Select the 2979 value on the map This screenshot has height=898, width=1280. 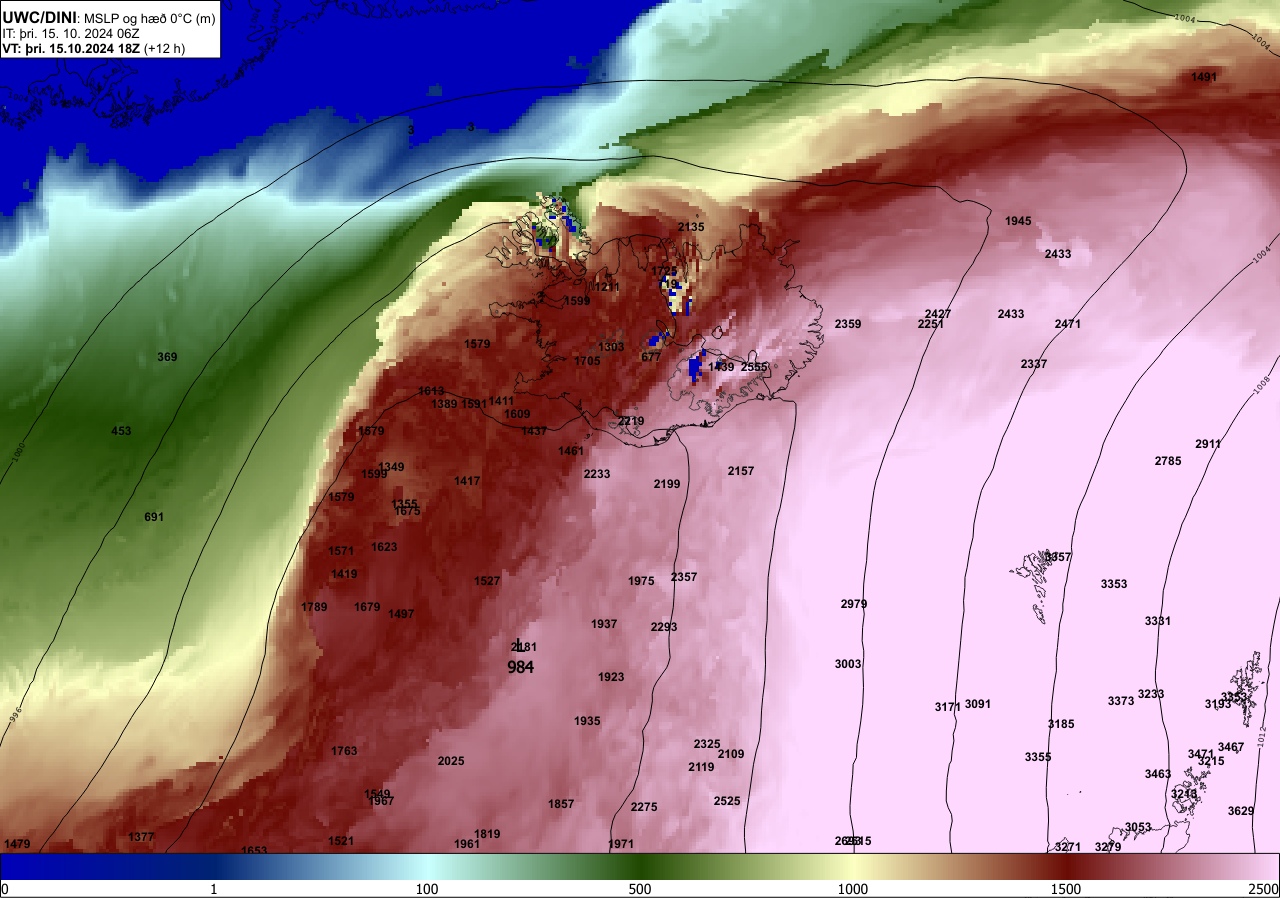pyautogui.click(x=854, y=604)
